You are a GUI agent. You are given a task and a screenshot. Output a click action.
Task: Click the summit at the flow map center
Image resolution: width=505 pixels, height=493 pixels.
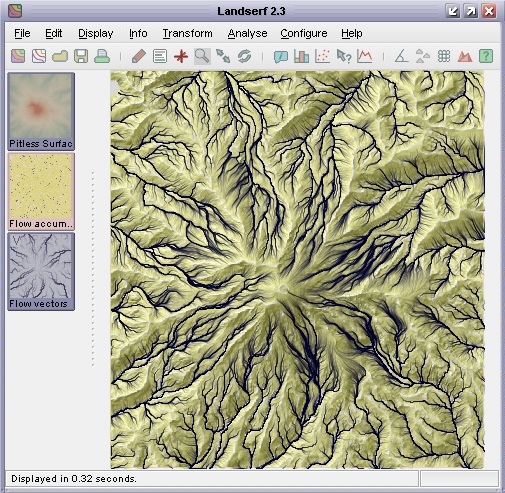pyautogui.click(x=283, y=289)
